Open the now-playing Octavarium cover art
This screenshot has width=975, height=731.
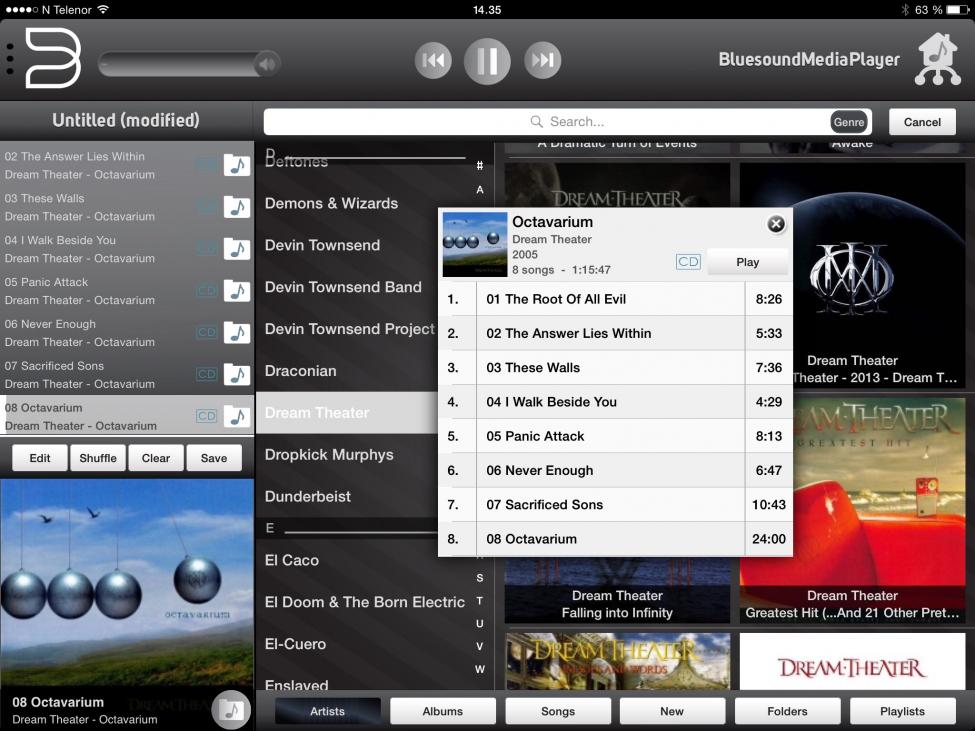point(127,582)
